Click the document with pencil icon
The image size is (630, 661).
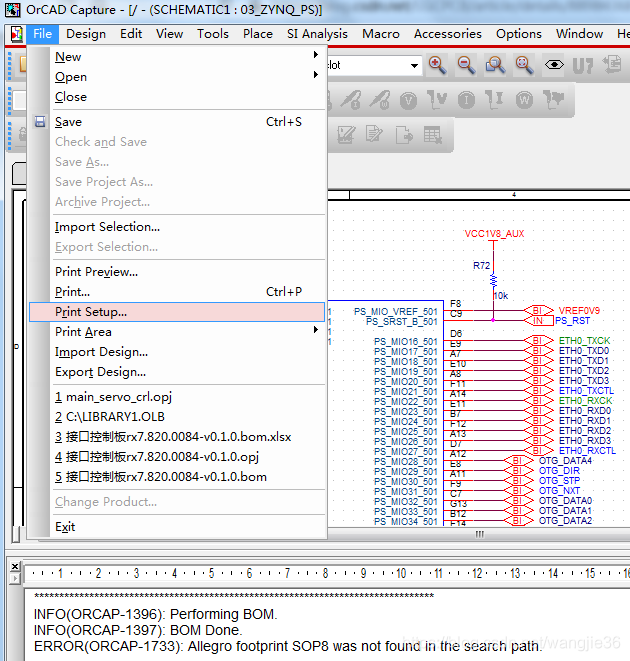point(374,134)
